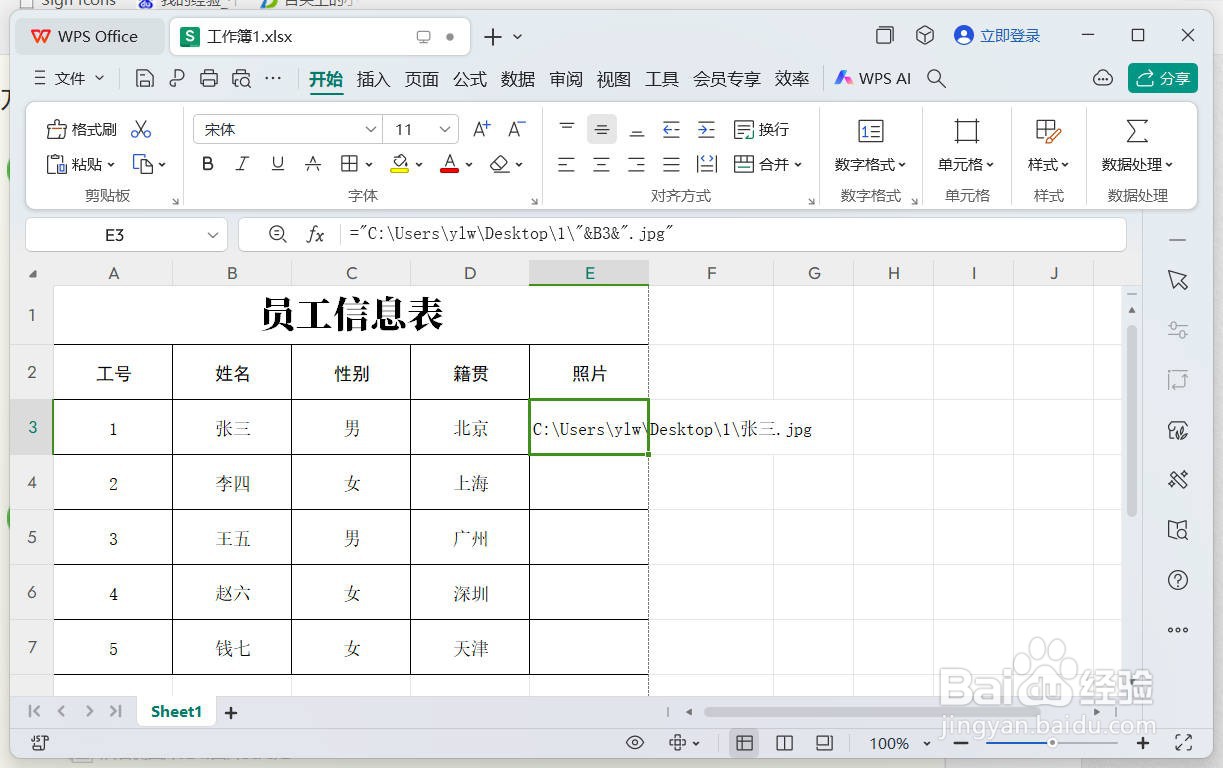Viewport: 1223px width, 768px height.
Task: Click the Increase Indent icon
Action: (706, 129)
